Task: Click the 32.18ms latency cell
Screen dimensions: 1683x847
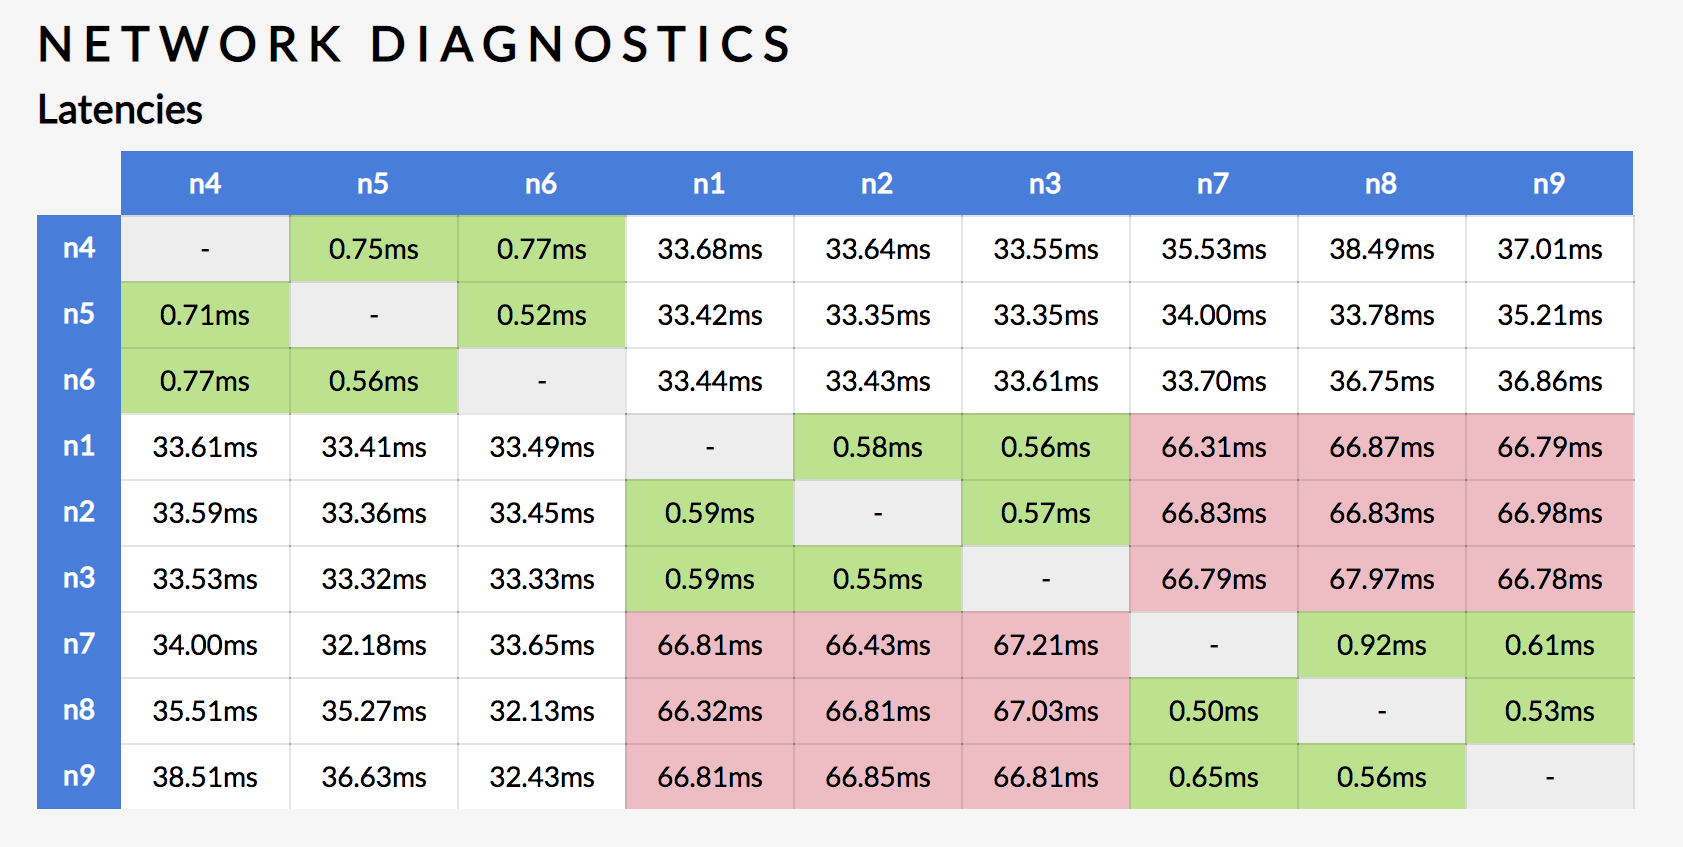Action: pos(373,645)
